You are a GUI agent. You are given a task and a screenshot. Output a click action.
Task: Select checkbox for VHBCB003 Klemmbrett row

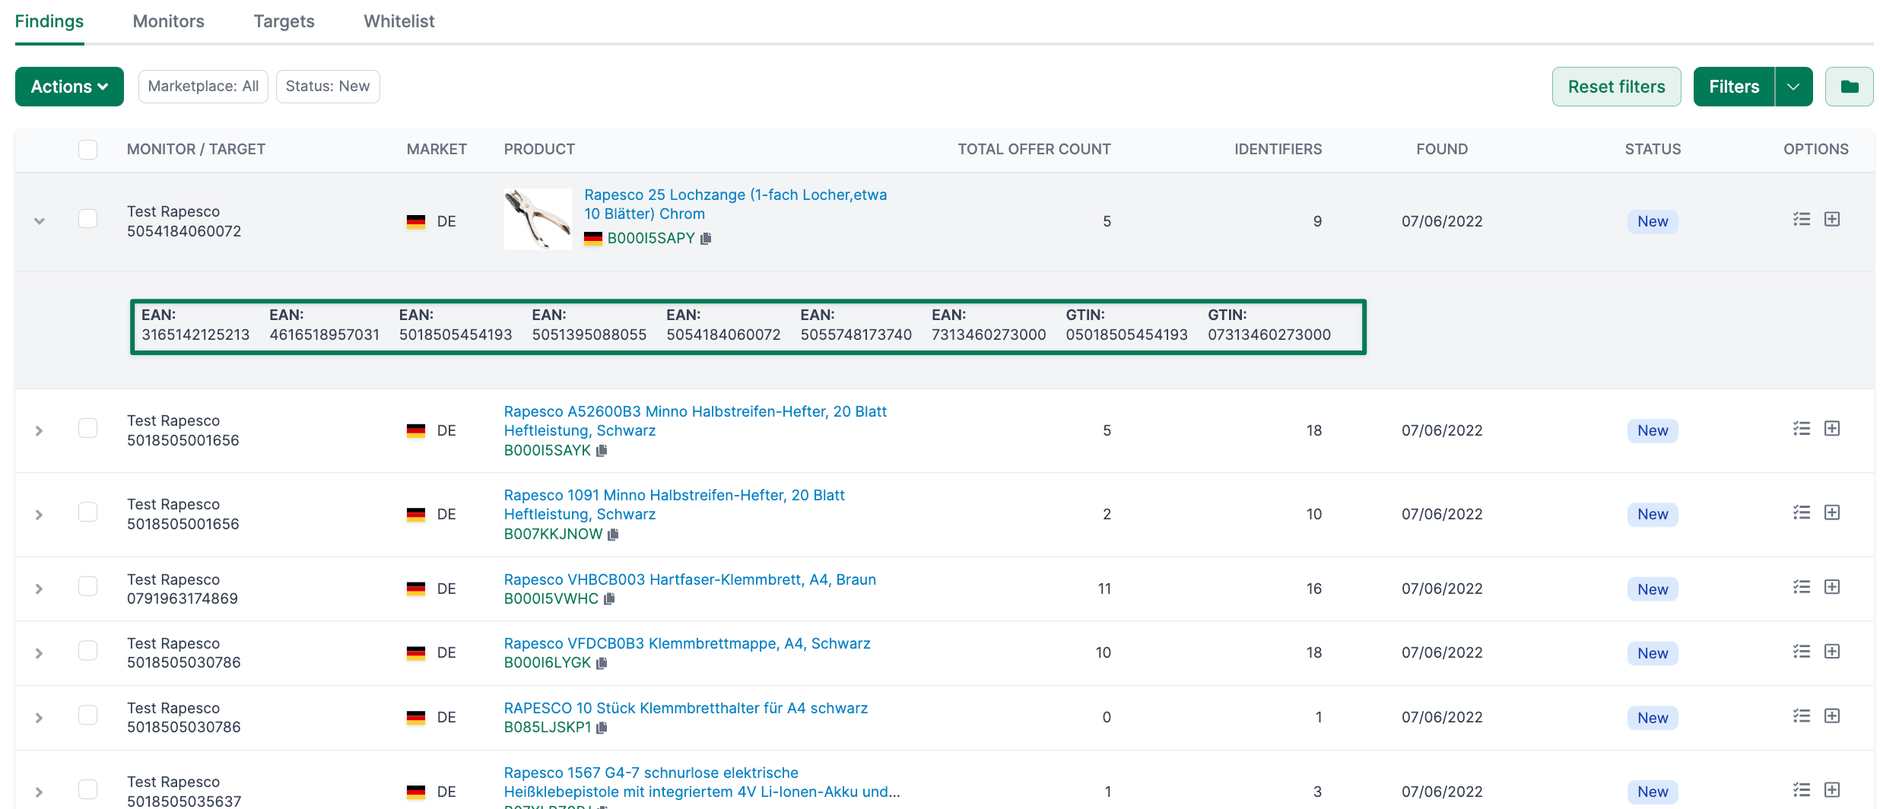[x=88, y=587]
